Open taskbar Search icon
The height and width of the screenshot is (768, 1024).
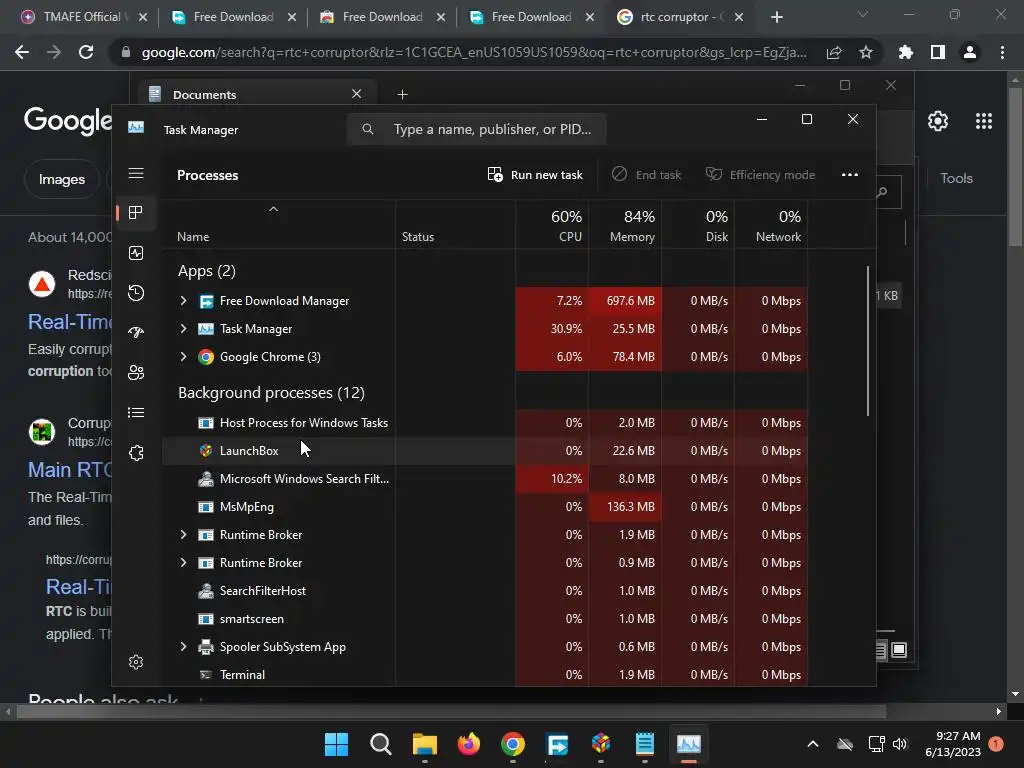[381, 744]
